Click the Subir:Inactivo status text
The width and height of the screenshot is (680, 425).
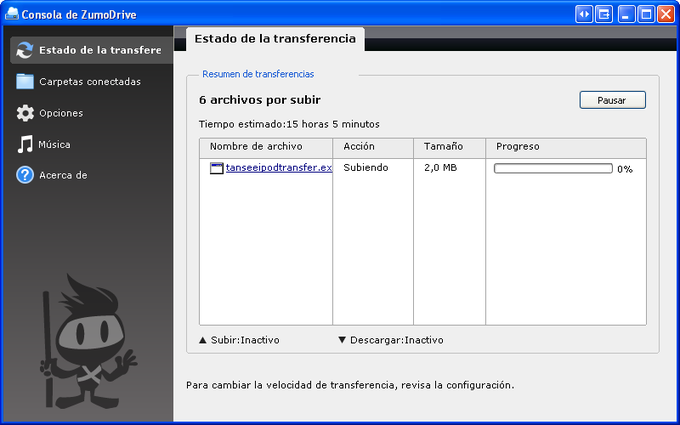(x=245, y=340)
